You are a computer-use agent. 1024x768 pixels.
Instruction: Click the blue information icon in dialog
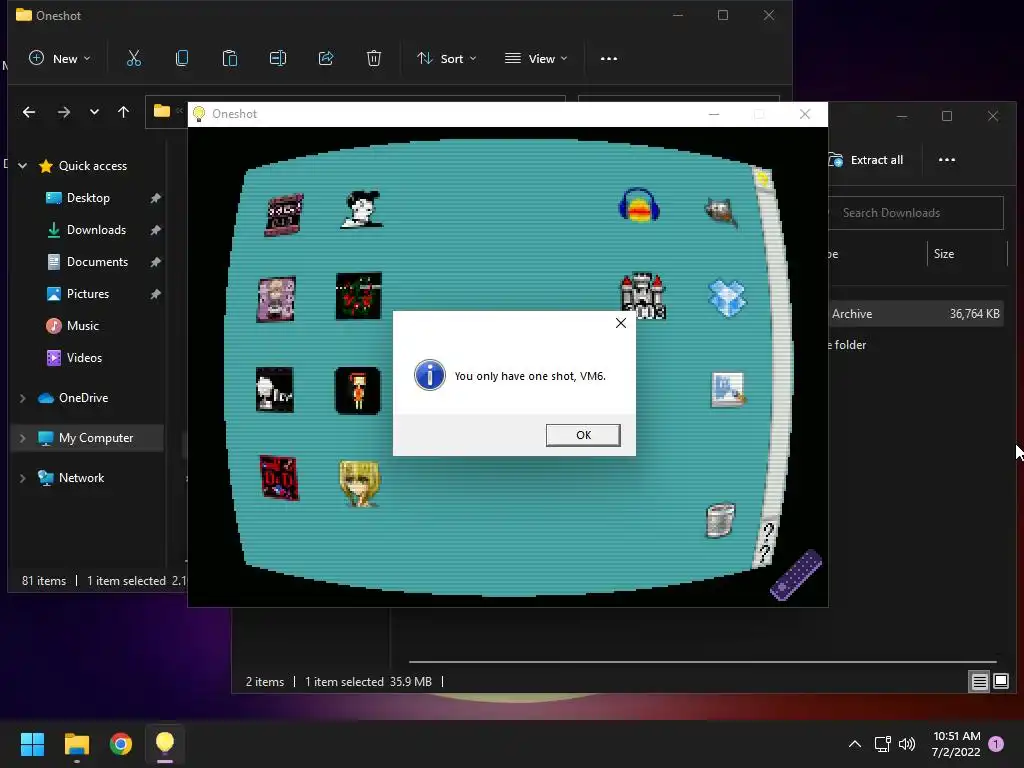(430, 376)
